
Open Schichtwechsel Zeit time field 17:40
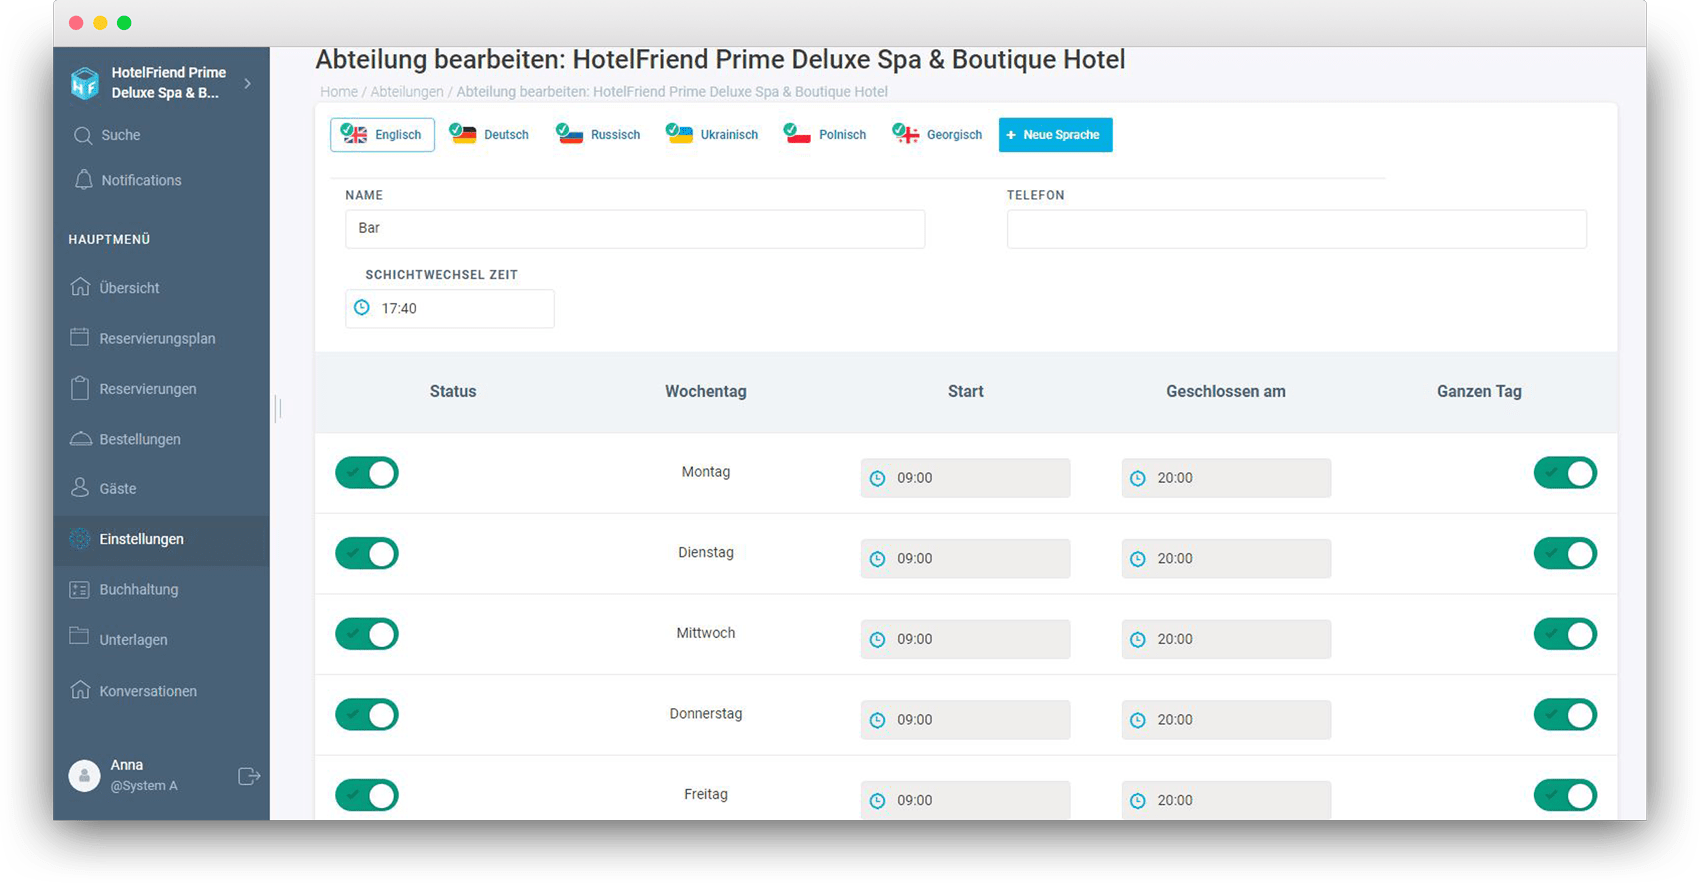[450, 309]
